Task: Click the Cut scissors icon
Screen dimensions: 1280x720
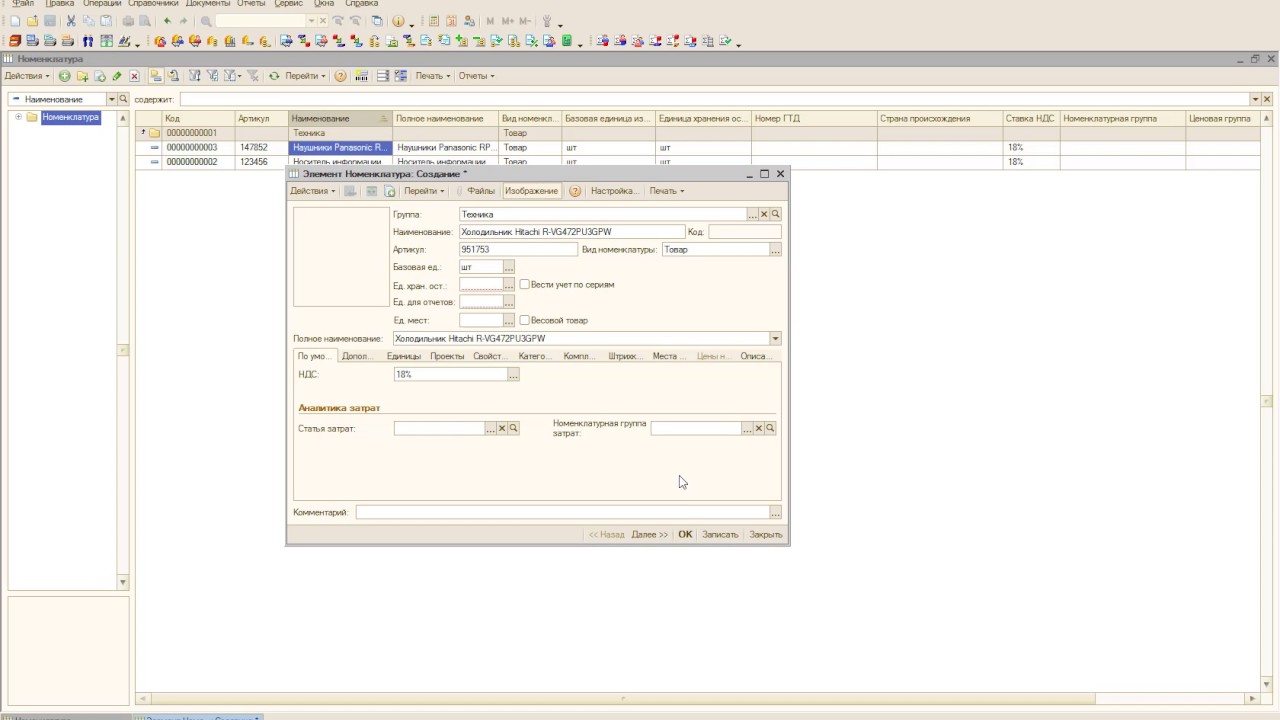Action: pyautogui.click(x=71, y=21)
